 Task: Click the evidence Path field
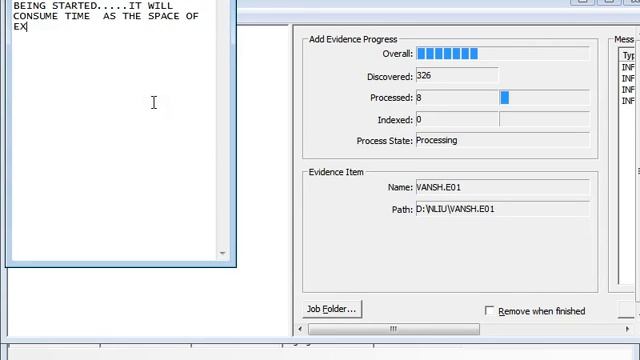pos(502,209)
